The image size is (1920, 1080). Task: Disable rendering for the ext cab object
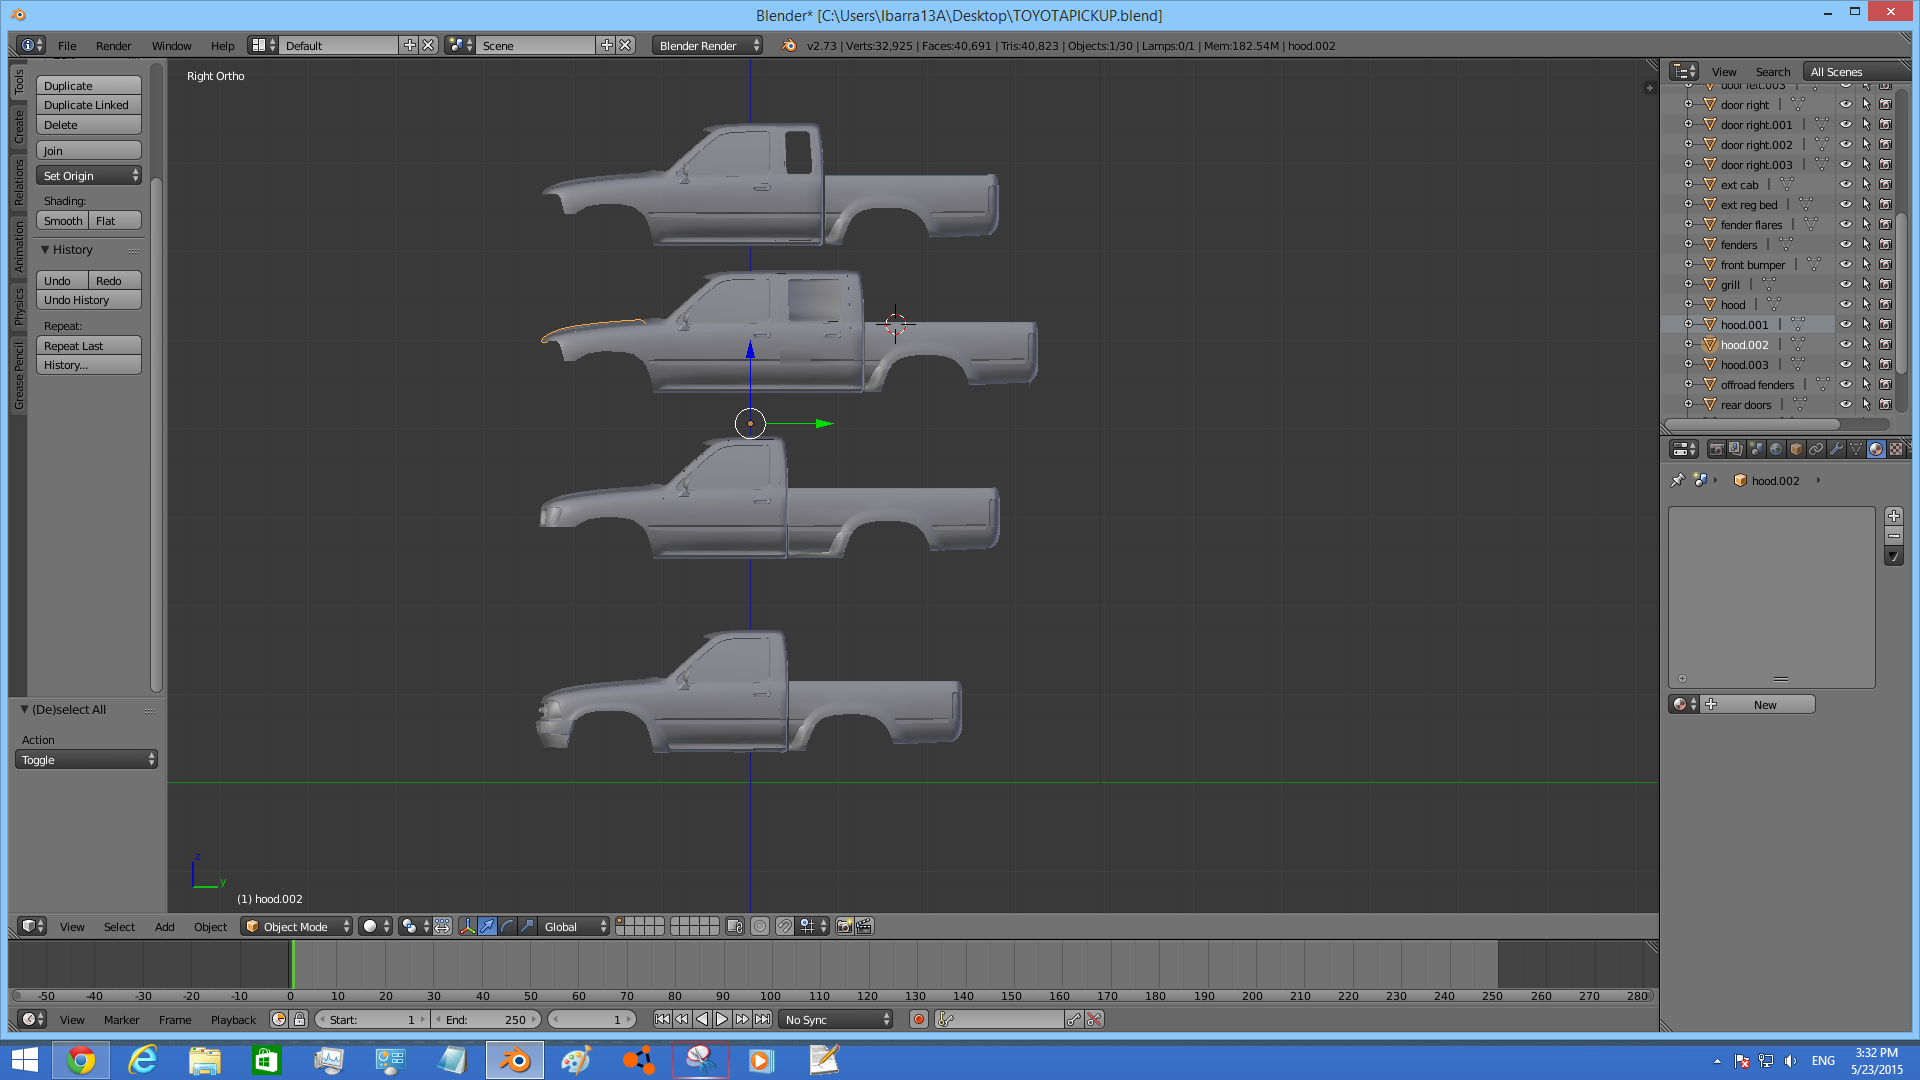tap(1885, 185)
